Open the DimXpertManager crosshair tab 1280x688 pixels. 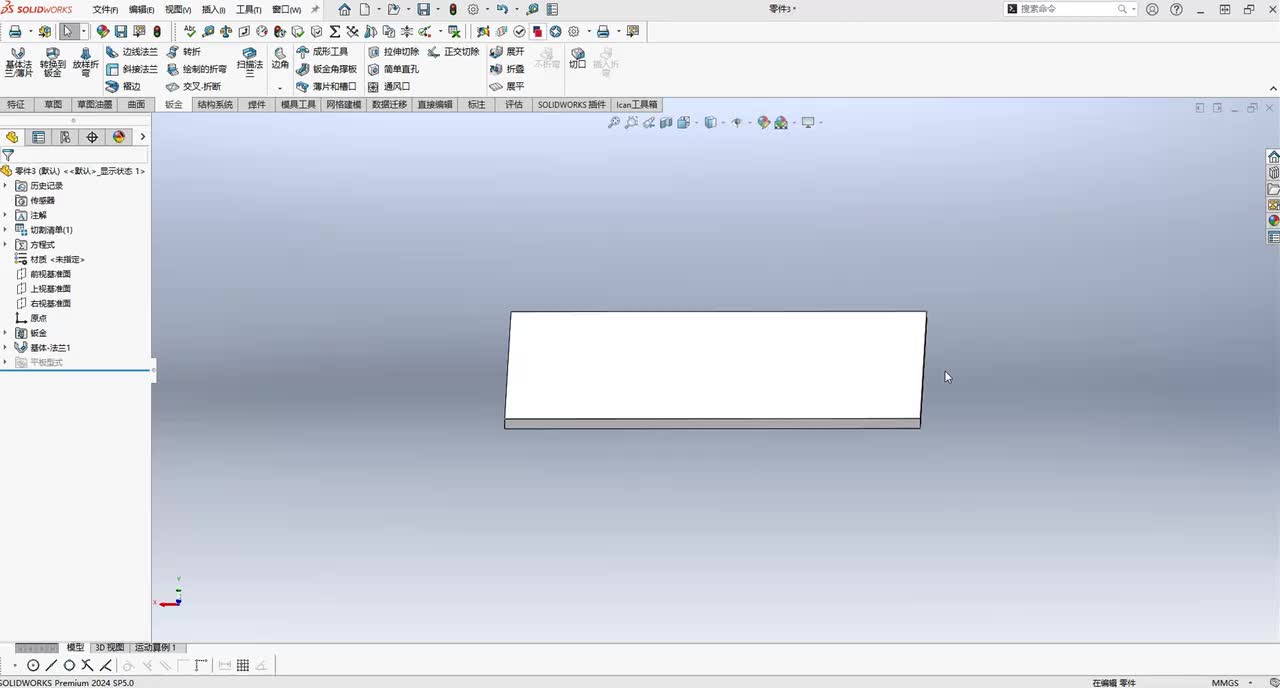tap(92, 137)
